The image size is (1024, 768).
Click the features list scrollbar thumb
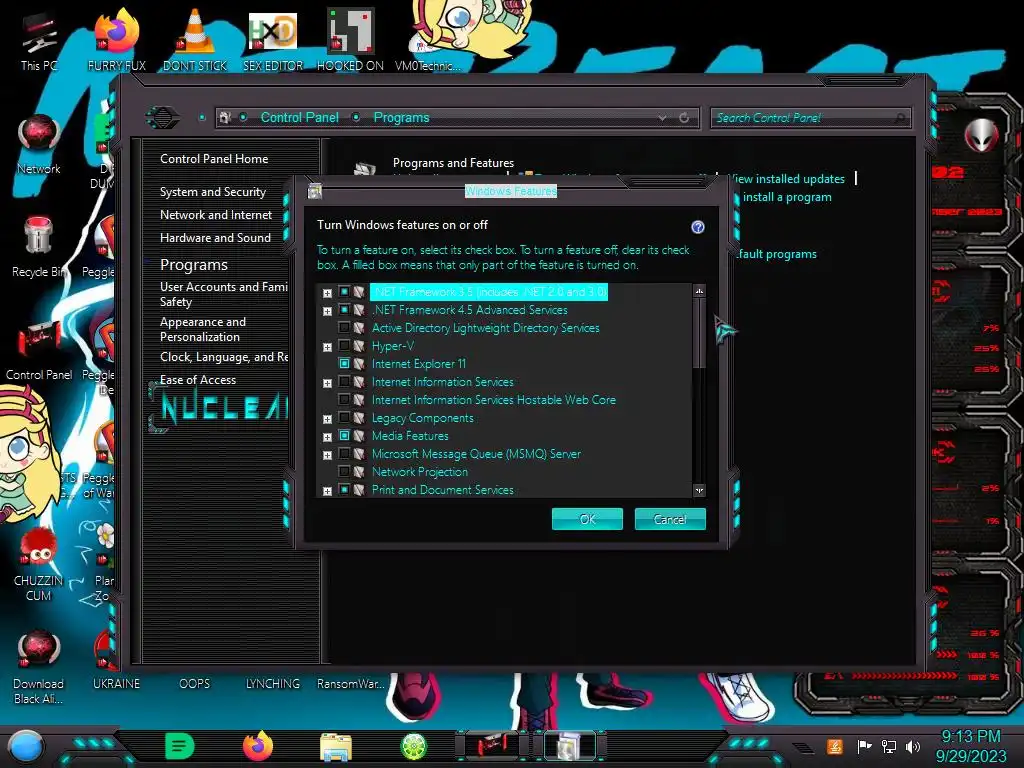pyautogui.click(x=699, y=334)
